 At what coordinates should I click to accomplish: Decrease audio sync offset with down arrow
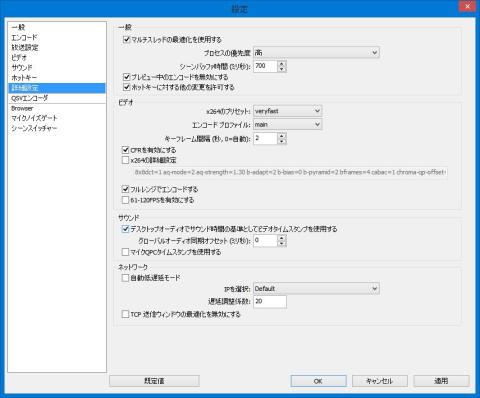click(282, 243)
